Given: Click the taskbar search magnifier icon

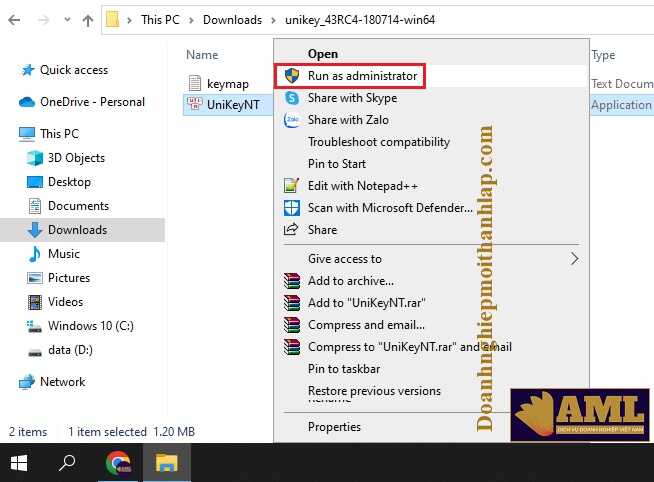Looking at the screenshot, I should 68,463.
